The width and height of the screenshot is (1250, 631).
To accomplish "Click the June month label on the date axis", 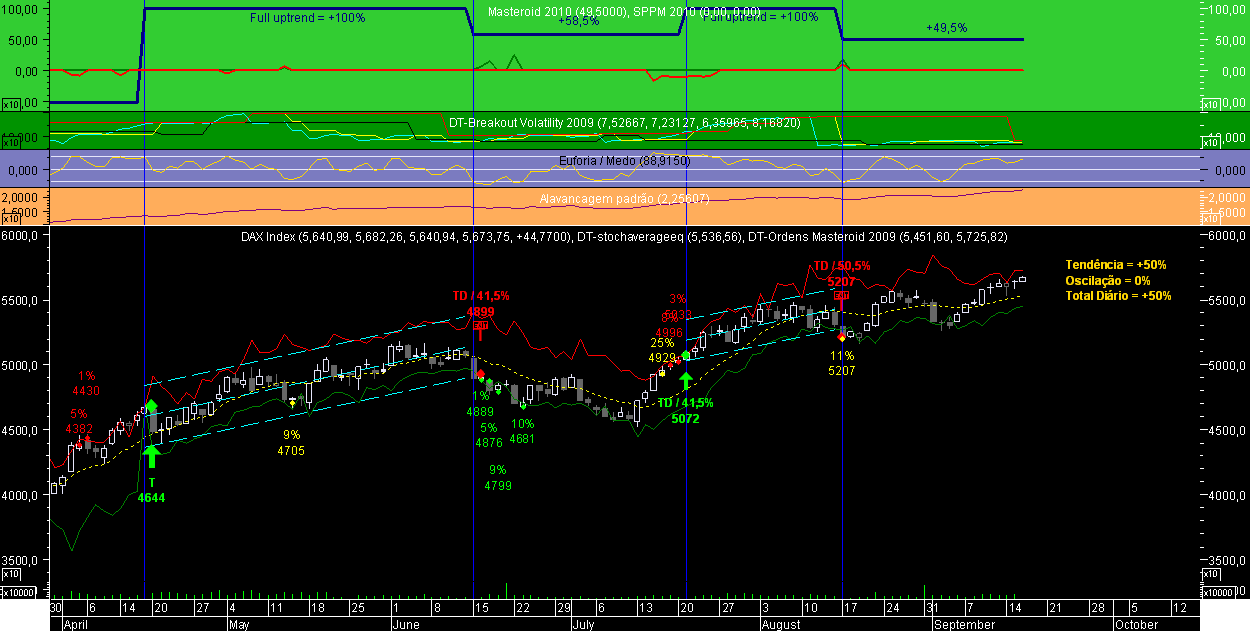I will point(406,624).
